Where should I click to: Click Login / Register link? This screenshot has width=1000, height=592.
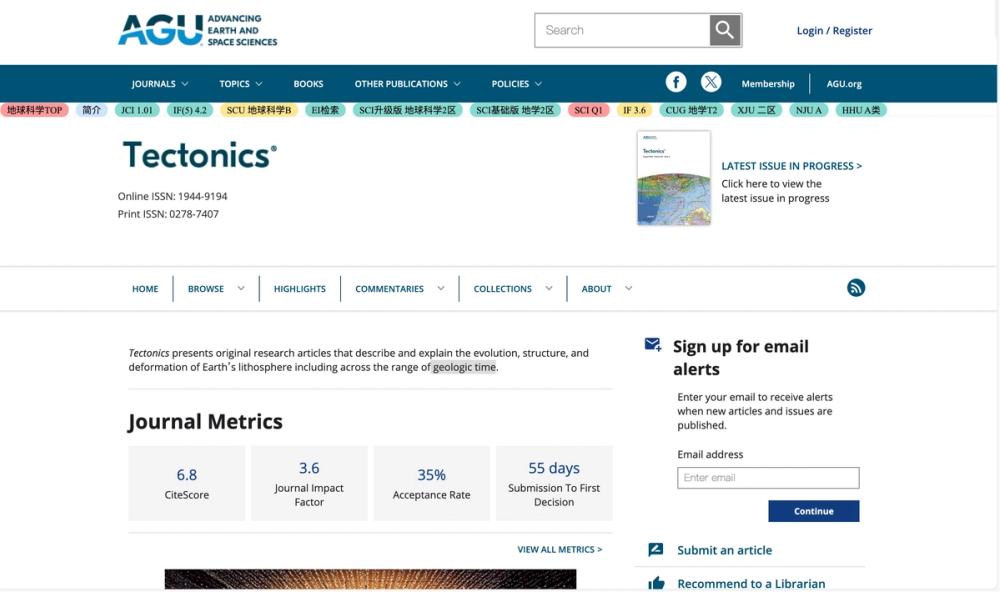(x=834, y=31)
